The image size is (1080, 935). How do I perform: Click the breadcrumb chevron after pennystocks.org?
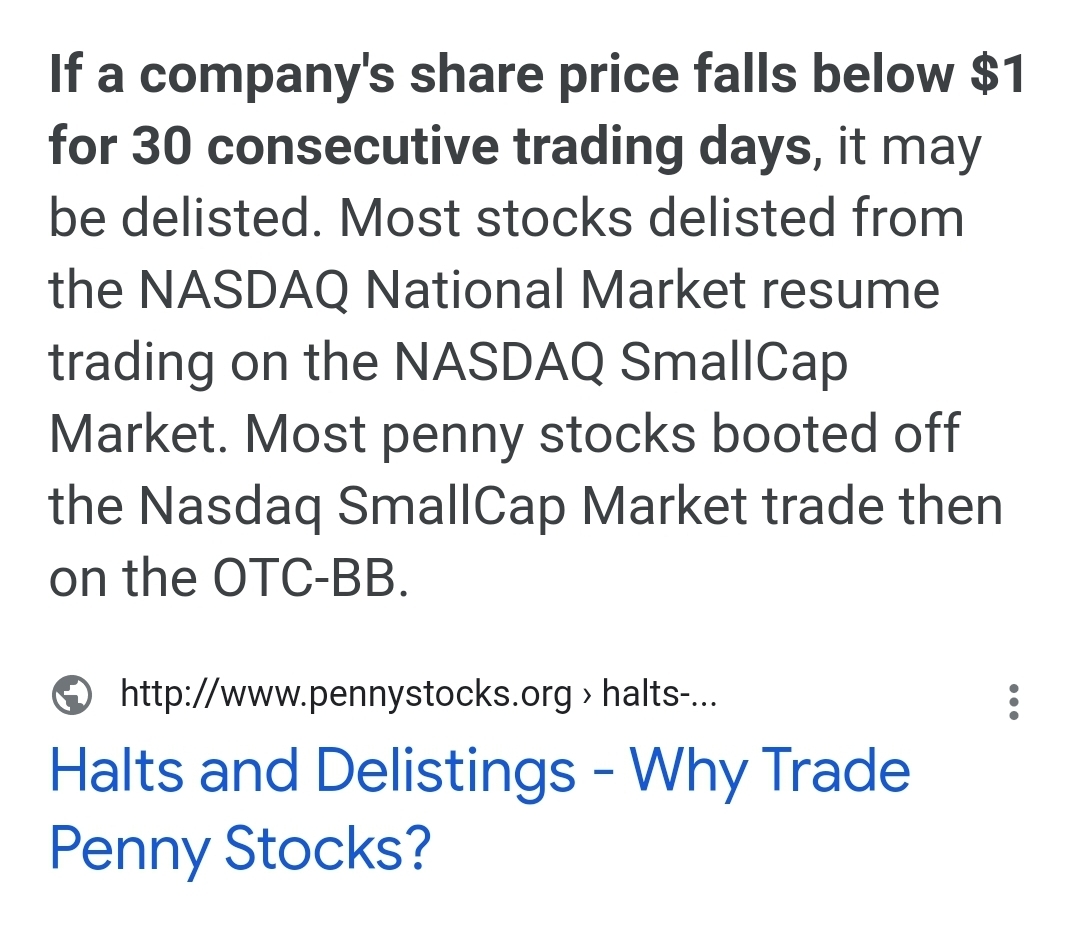[587, 695]
